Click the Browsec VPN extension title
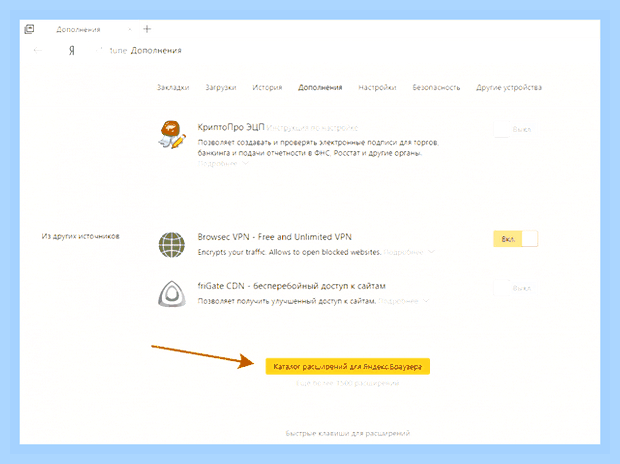This screenshot has height=464, width=620. pos(274,237)
